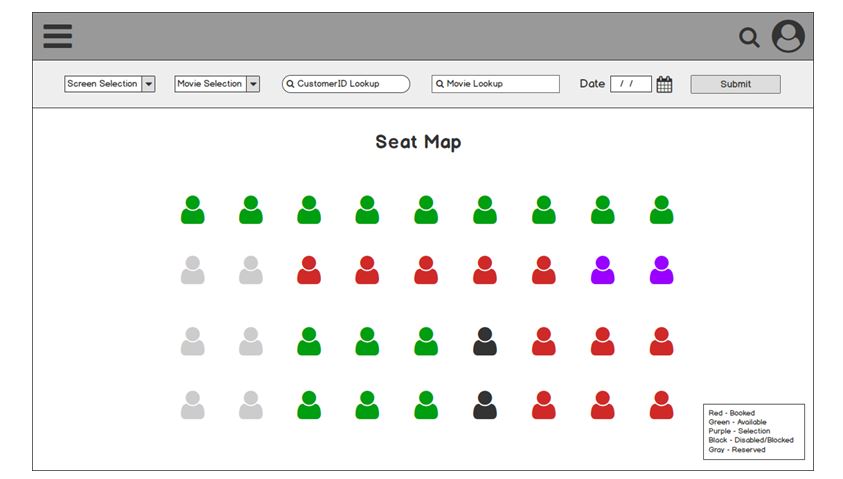Click second gray reserved seat in second row
The height and width of the screenshot is (479, 843).
(251, 270)
